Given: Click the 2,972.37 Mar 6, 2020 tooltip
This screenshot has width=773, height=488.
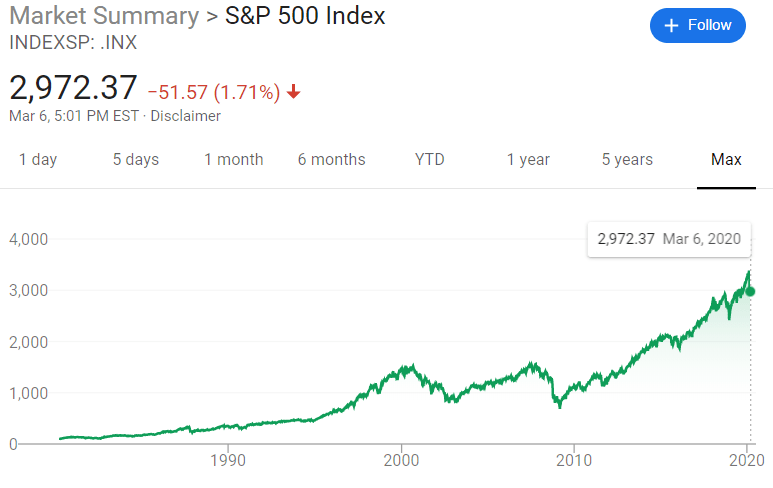Looking at the screenshot, I should [x=669, y=239].
